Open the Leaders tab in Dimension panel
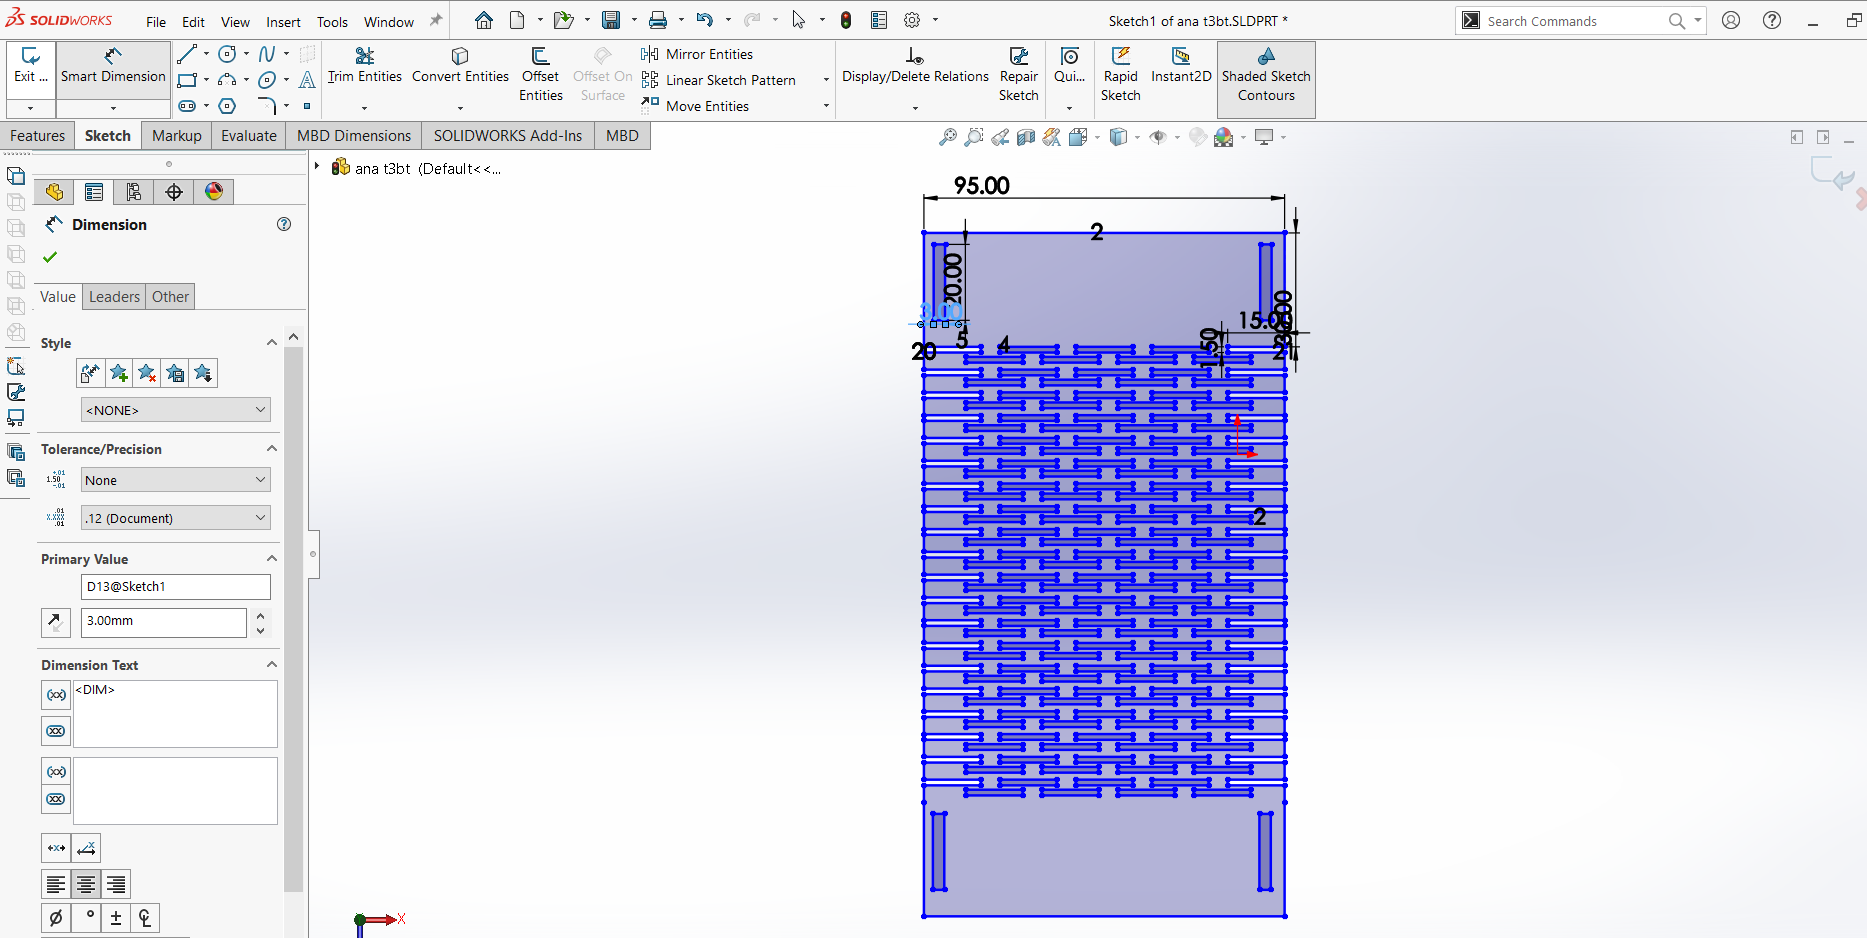This screenshot has width=1867, height=938. pyautogui.click(x=114, y=297)
